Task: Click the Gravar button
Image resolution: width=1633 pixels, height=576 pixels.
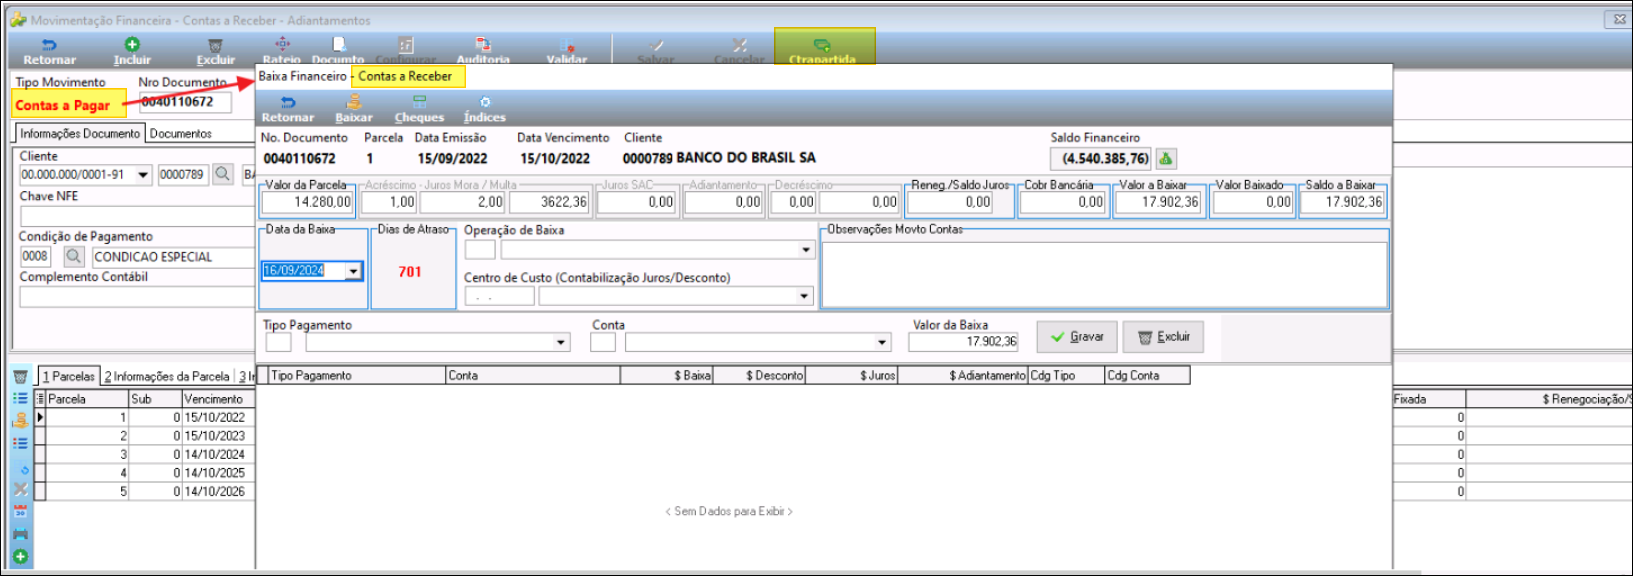Action: 1076,337
